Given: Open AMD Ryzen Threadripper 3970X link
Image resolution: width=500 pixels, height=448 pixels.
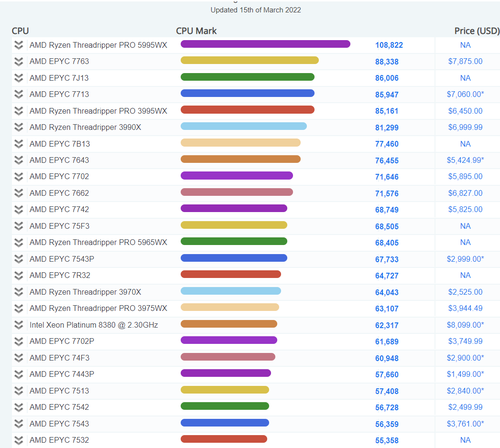Looking at the screenshot, I should (x=85, y=292).
